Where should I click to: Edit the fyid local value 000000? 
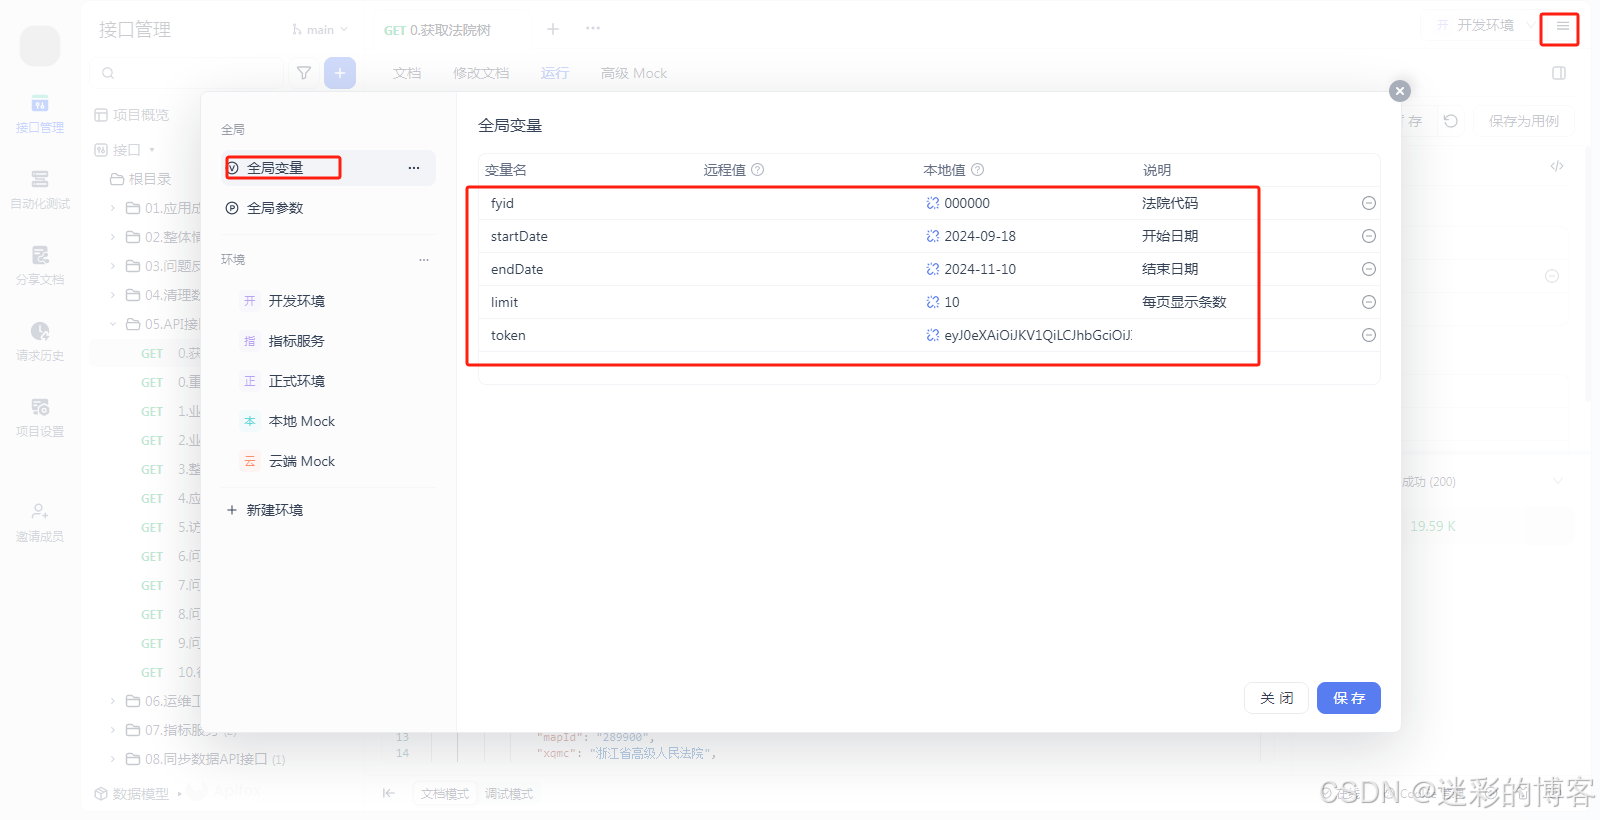click(1026, 203)
